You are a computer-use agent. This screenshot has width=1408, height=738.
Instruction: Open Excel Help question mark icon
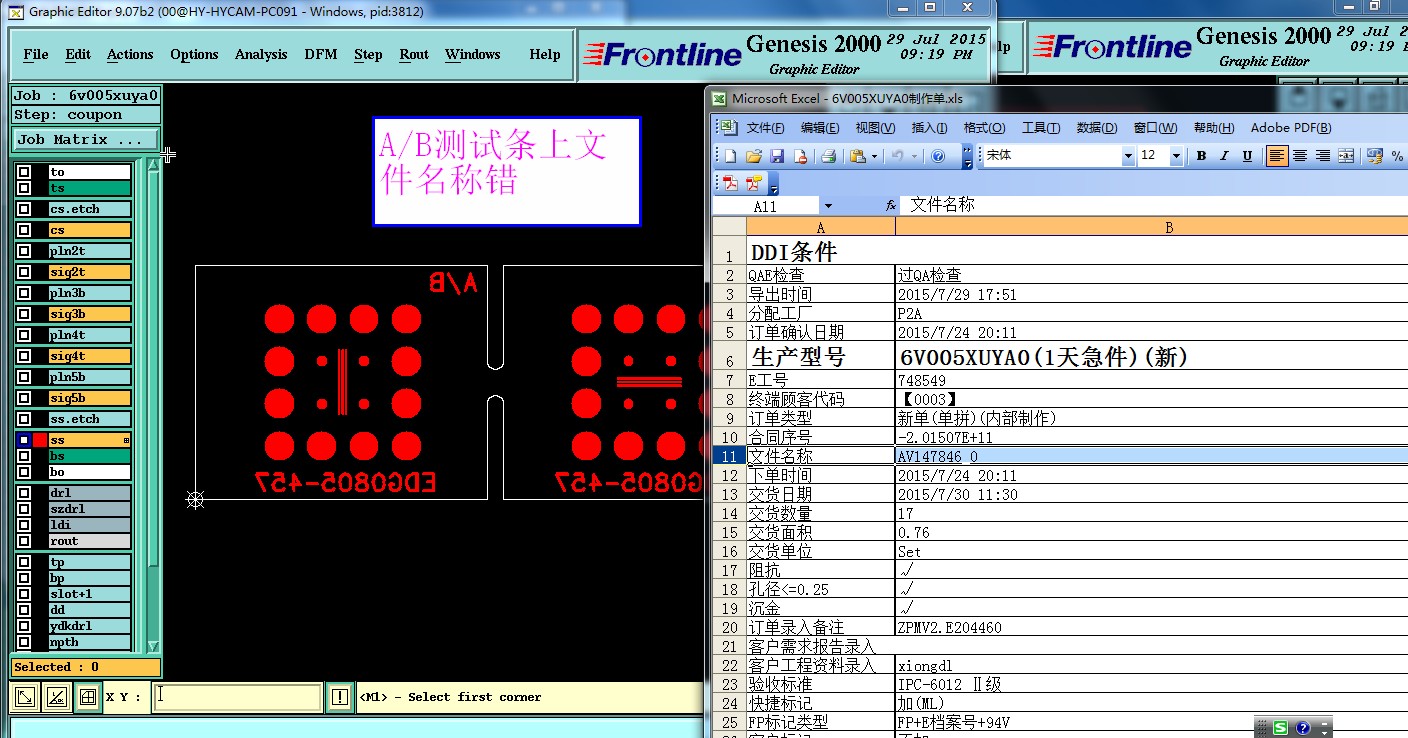pos(938,156)
